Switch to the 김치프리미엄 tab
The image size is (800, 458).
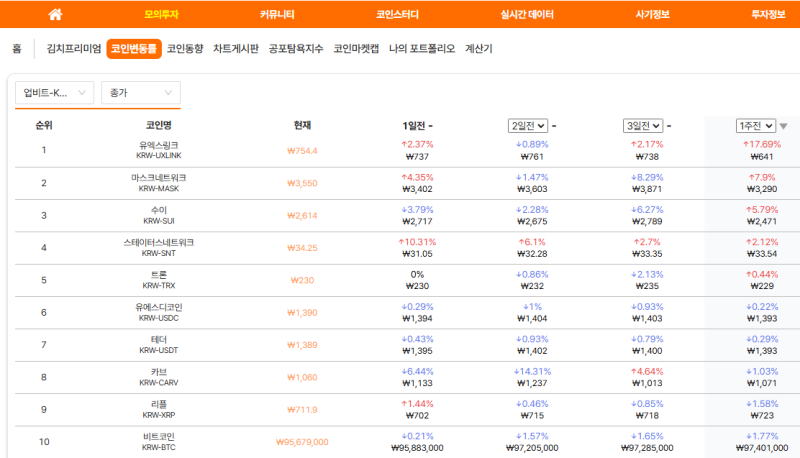click(x=74, y=48)
